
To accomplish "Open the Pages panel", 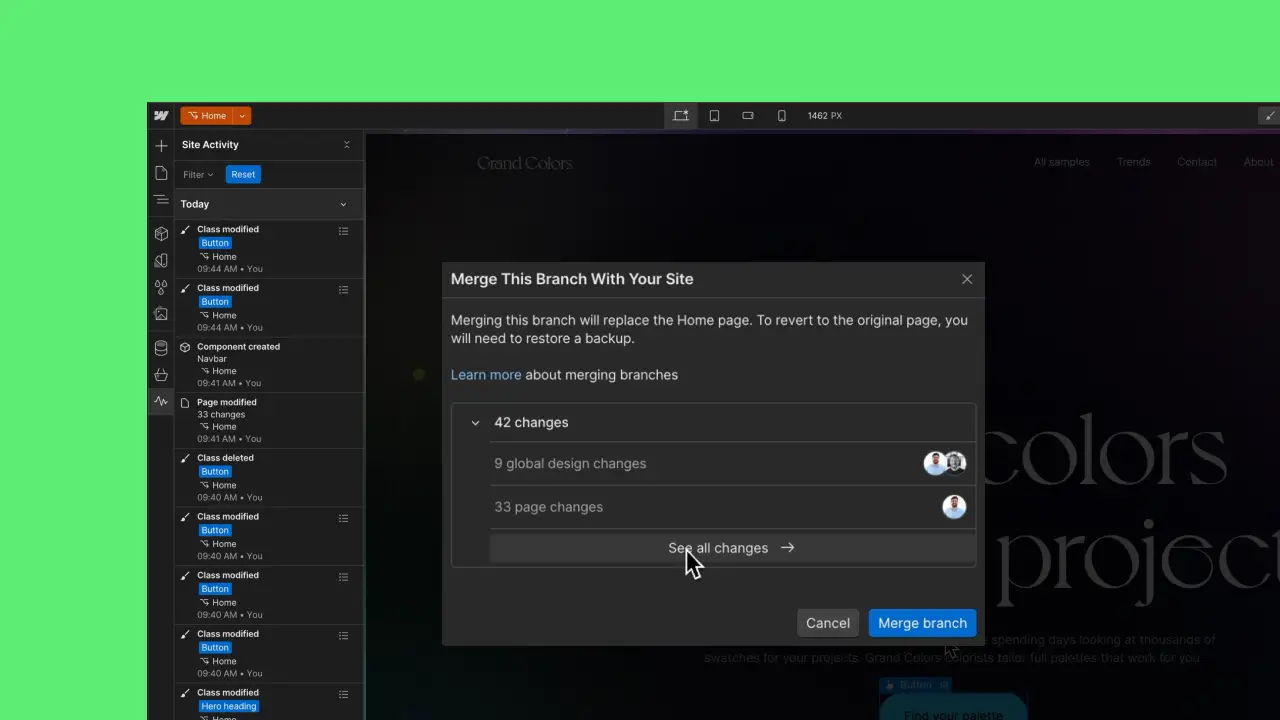I will 160,171.
